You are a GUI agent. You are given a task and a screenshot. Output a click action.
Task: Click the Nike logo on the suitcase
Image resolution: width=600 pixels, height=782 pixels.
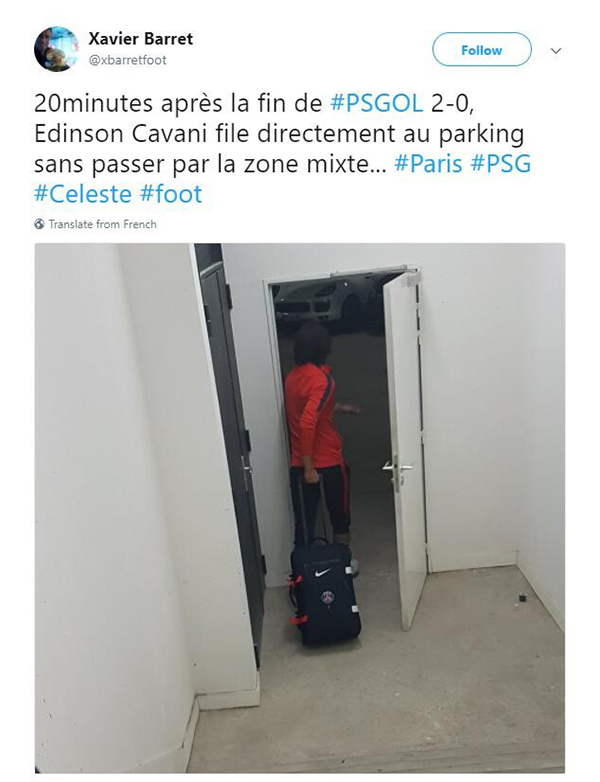323,572
